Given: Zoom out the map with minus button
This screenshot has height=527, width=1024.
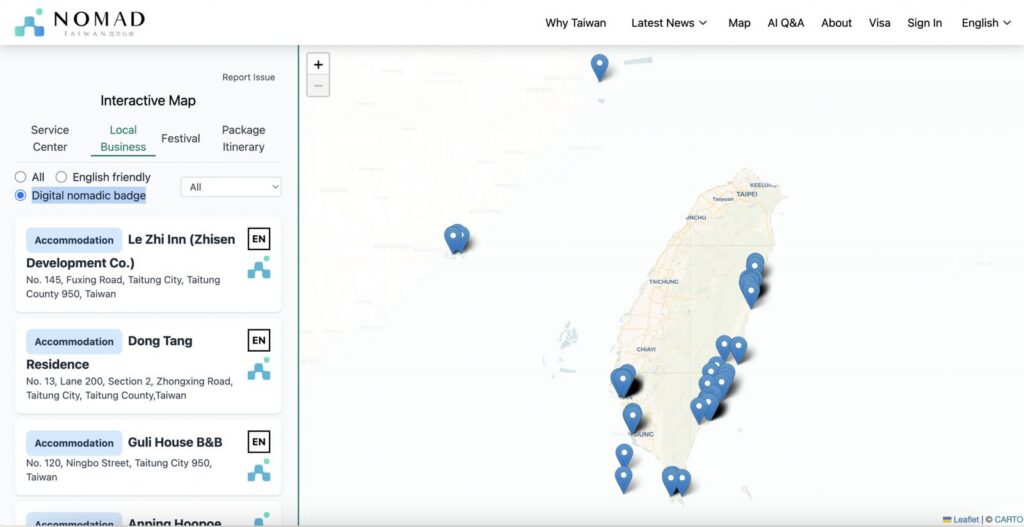Looking at the screenshot, I should click(x=318, y=86).
